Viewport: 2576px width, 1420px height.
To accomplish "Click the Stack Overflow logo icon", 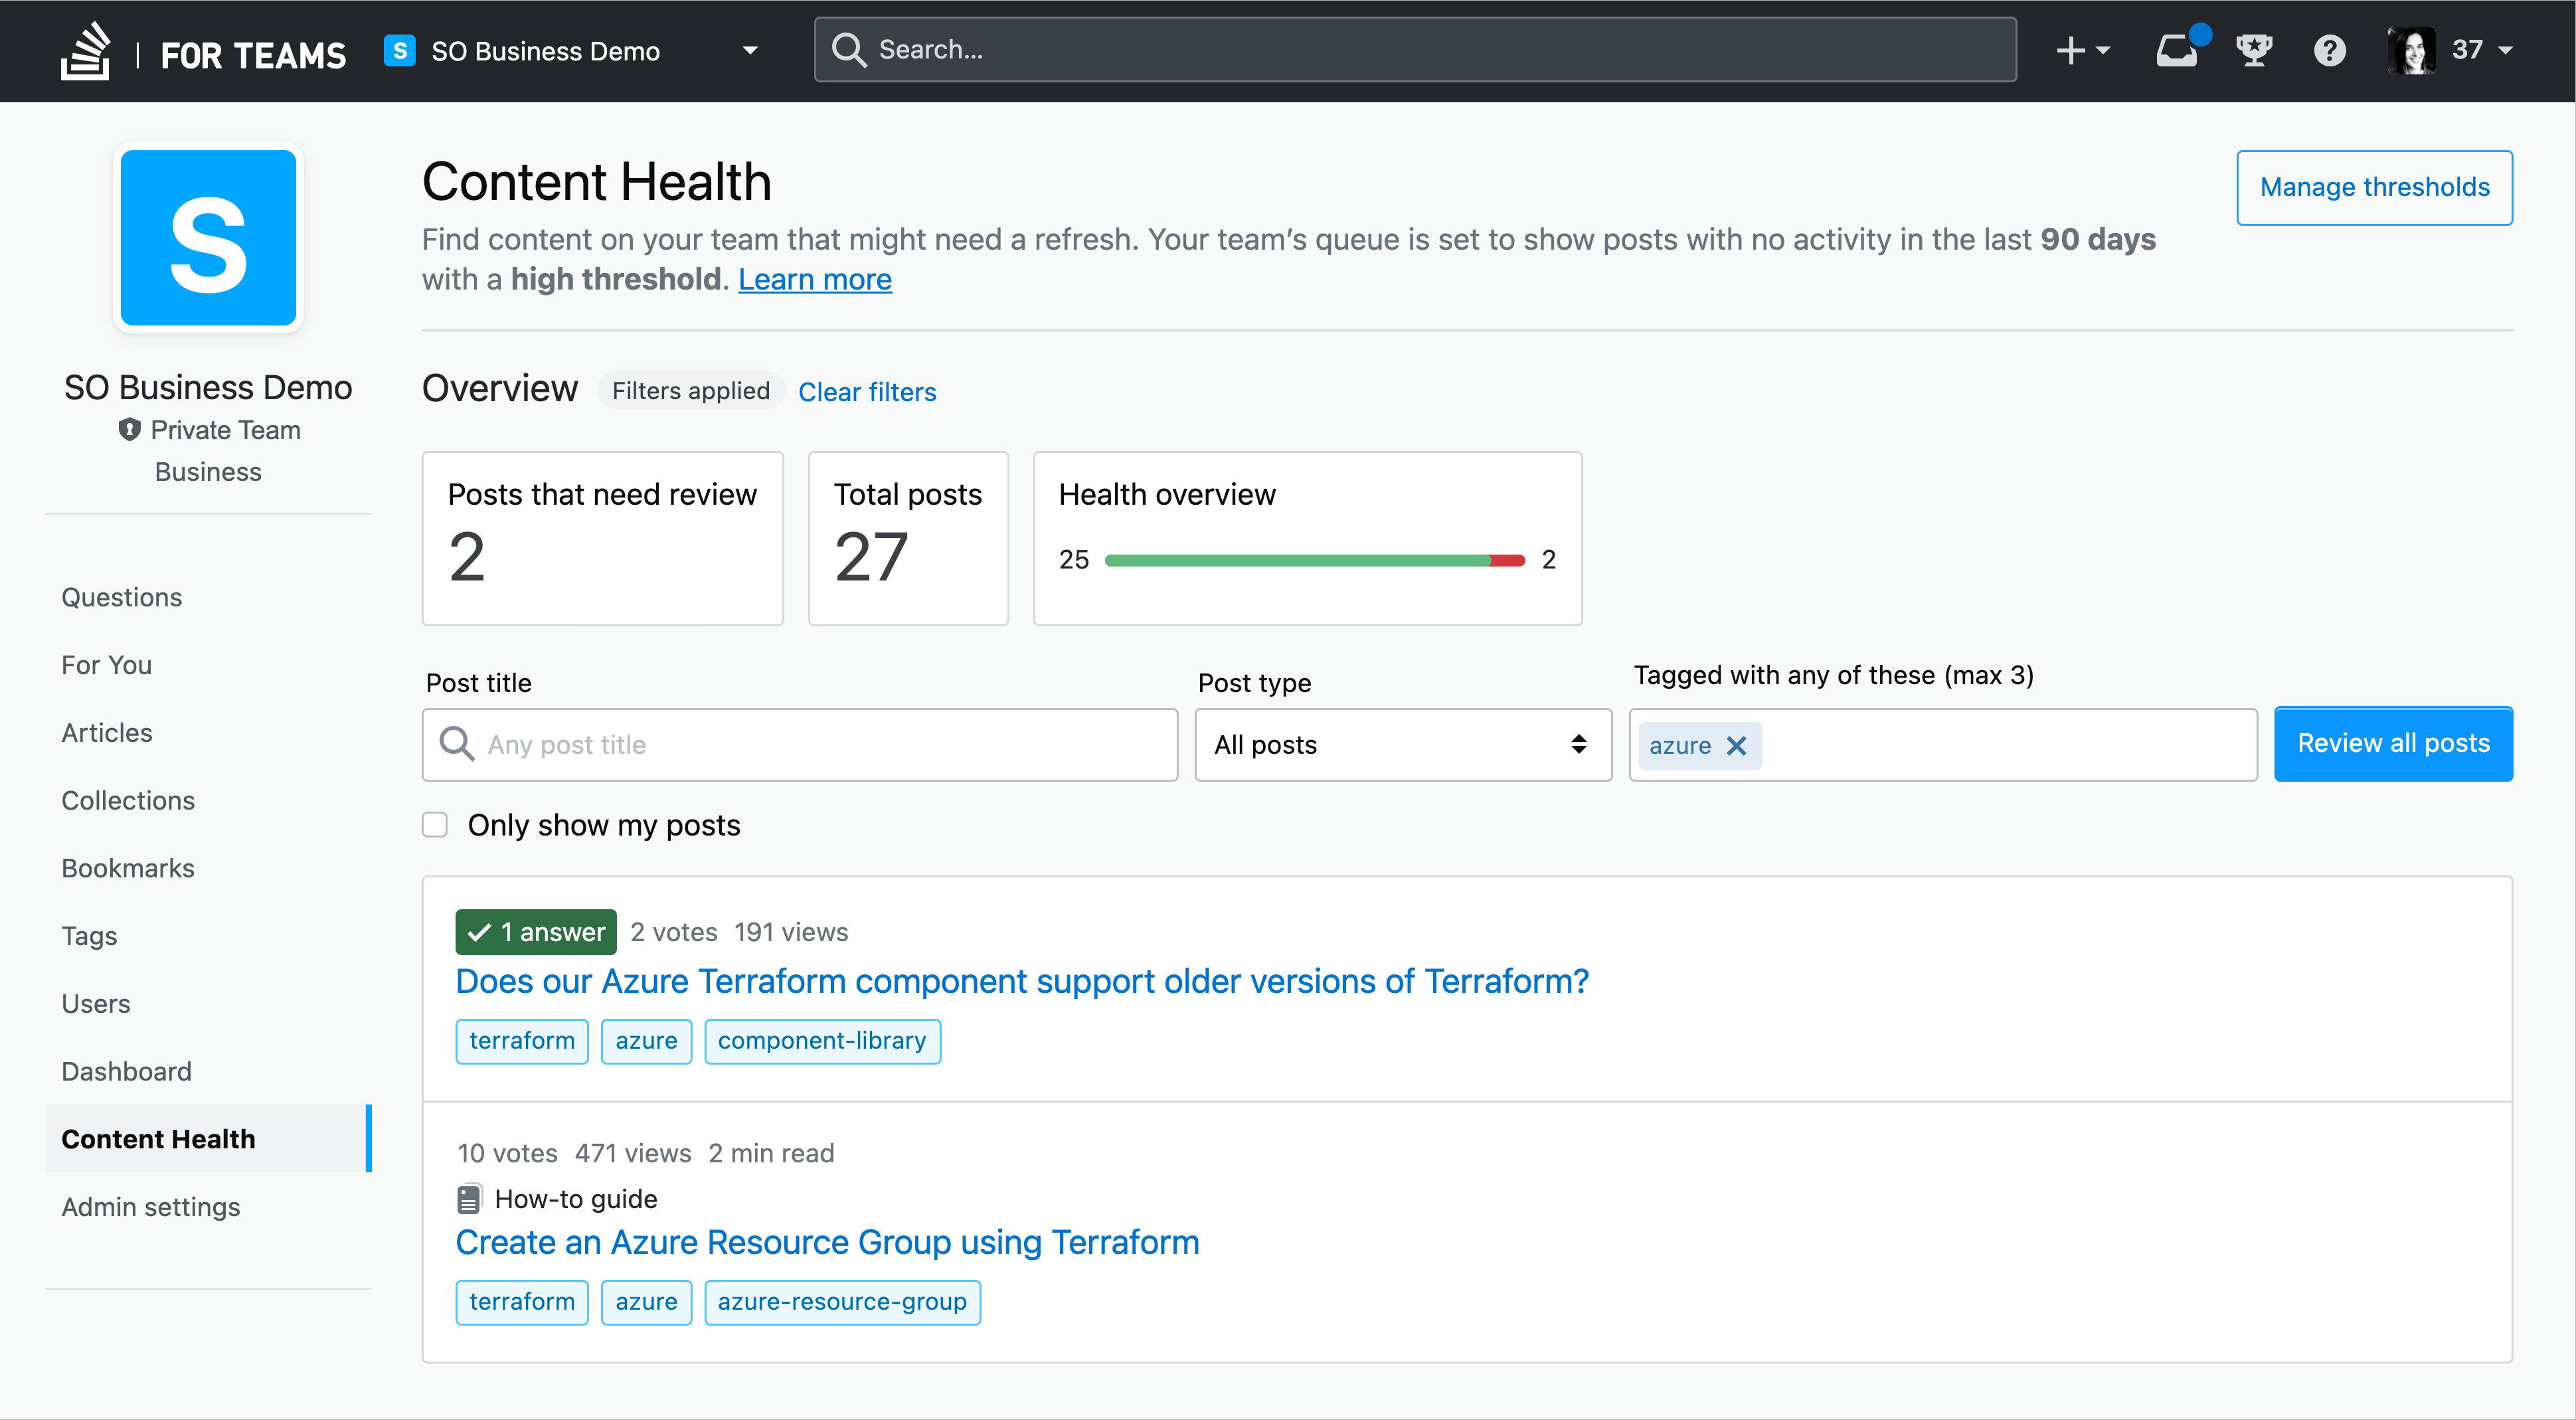I will tap(86, 51).
